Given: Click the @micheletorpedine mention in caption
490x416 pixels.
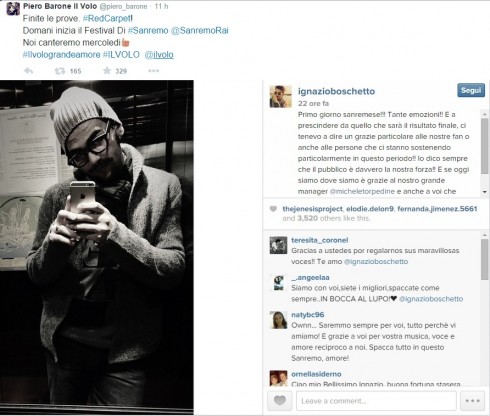Looking at the screenshot, I should 362,191.
